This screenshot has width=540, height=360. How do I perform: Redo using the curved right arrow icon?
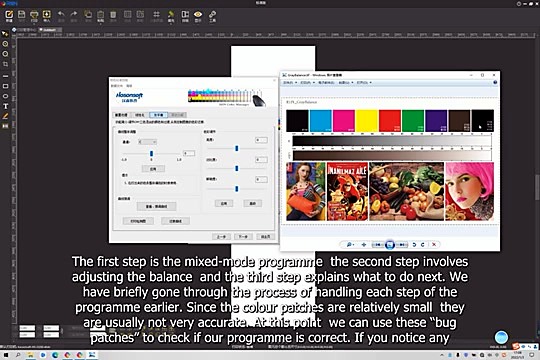[73, 15]
